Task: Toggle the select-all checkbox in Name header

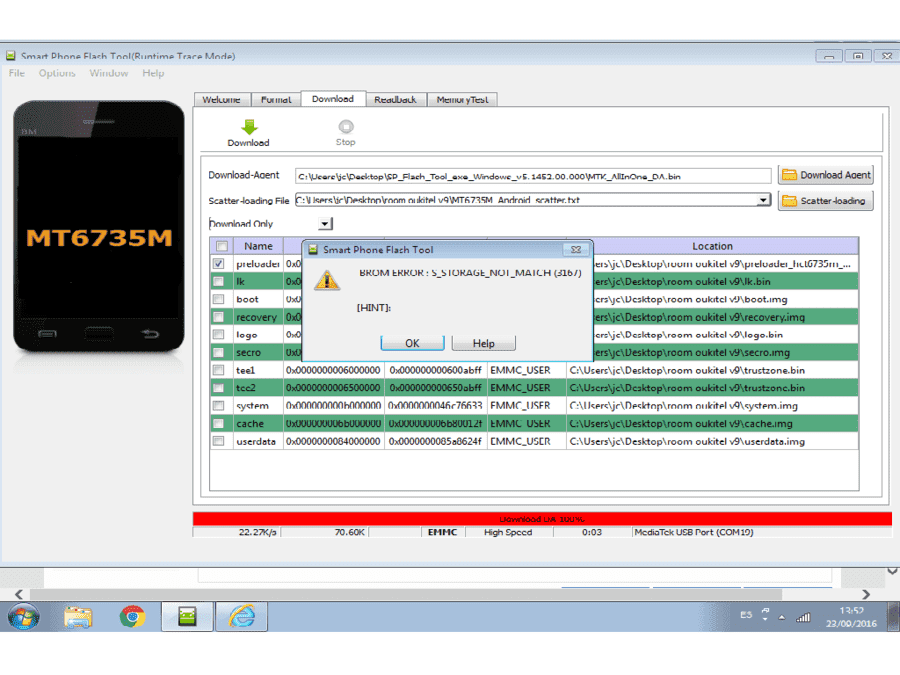Action: pyautogui.click(x=222, y=246)
